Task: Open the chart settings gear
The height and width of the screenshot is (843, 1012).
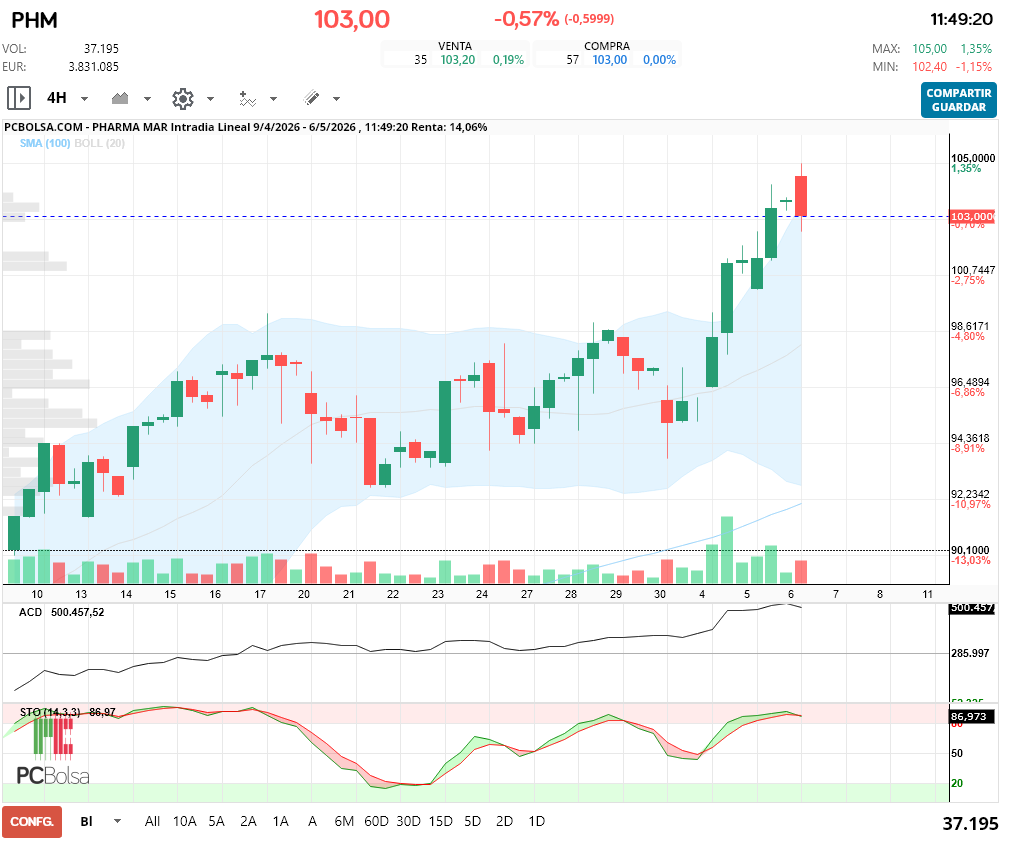Action: click(183, 98)
